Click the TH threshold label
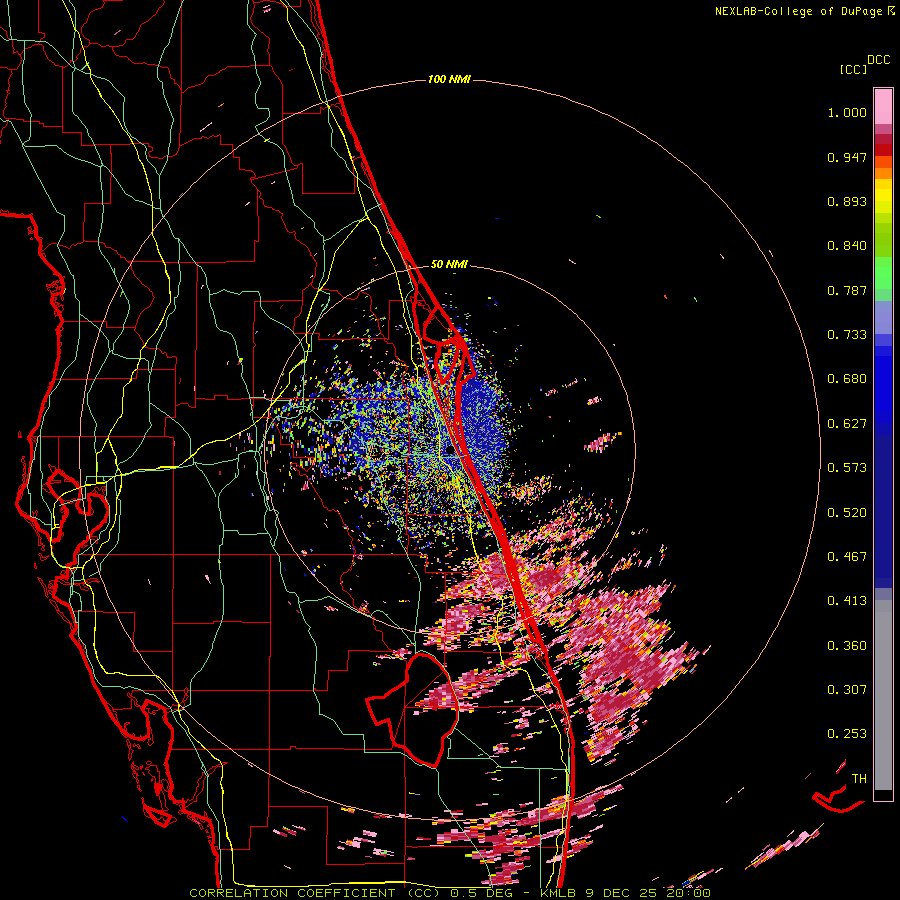This screenshot has height=900, width=900. click(x=859, y=779)
